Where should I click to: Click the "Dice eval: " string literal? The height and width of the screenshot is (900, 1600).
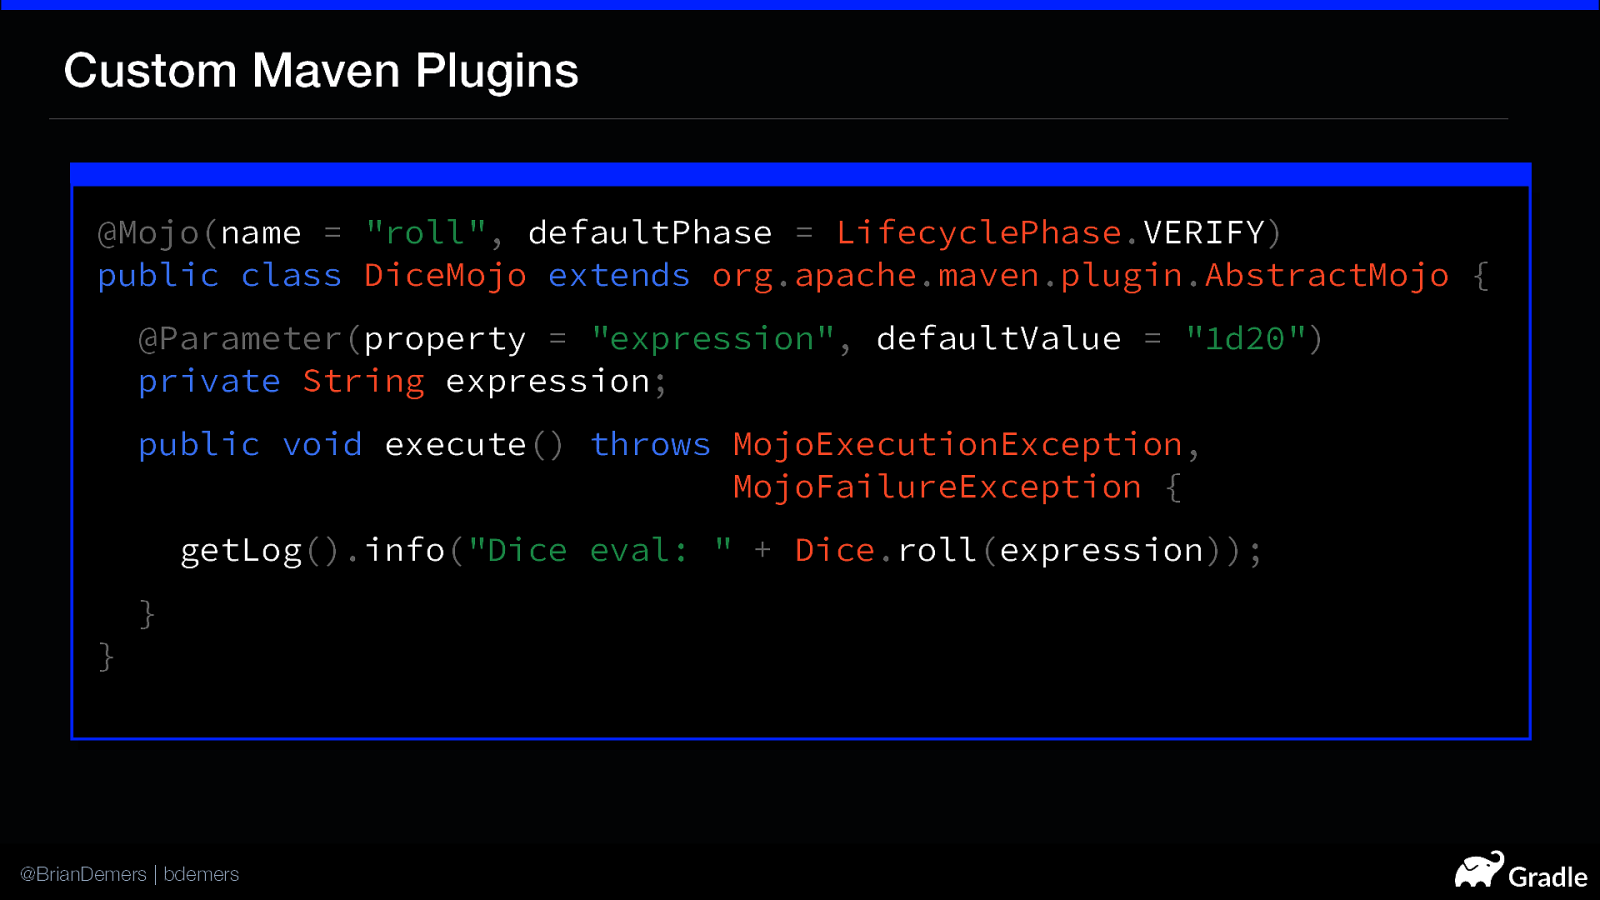tap(600, 551)
